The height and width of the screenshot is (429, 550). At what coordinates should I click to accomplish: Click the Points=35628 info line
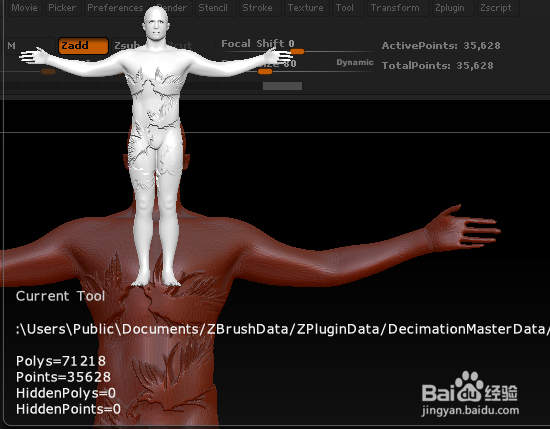tap(63, 377)
